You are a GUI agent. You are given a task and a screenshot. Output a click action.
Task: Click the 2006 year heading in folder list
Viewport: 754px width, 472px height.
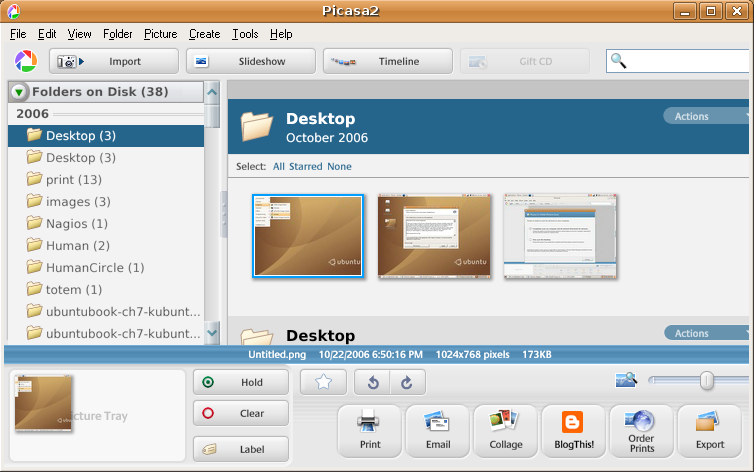[32, 114]
